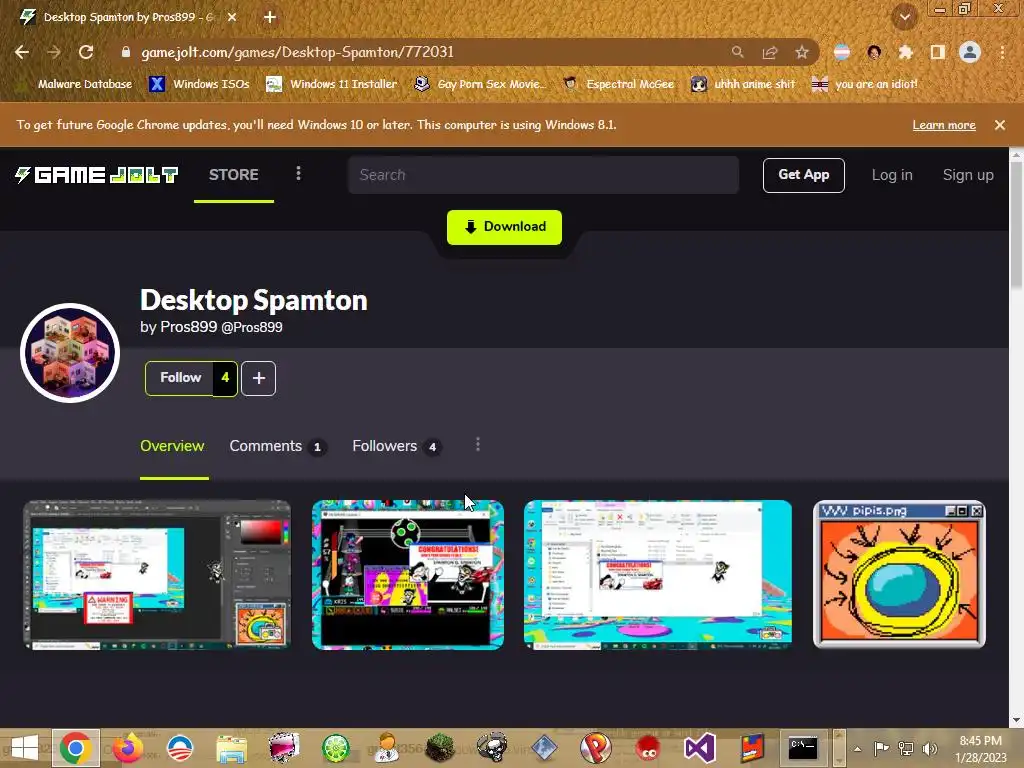Go back using the browser back arrow

(x=22, y=52)
